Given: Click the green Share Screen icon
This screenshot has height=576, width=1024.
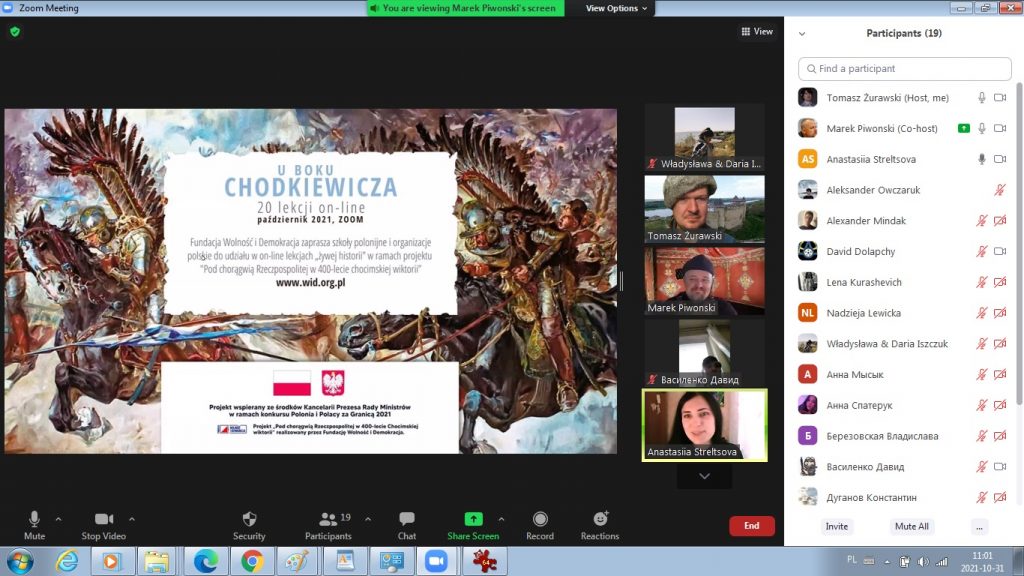Looking at the screenshot, I should [x=473, y=520].
